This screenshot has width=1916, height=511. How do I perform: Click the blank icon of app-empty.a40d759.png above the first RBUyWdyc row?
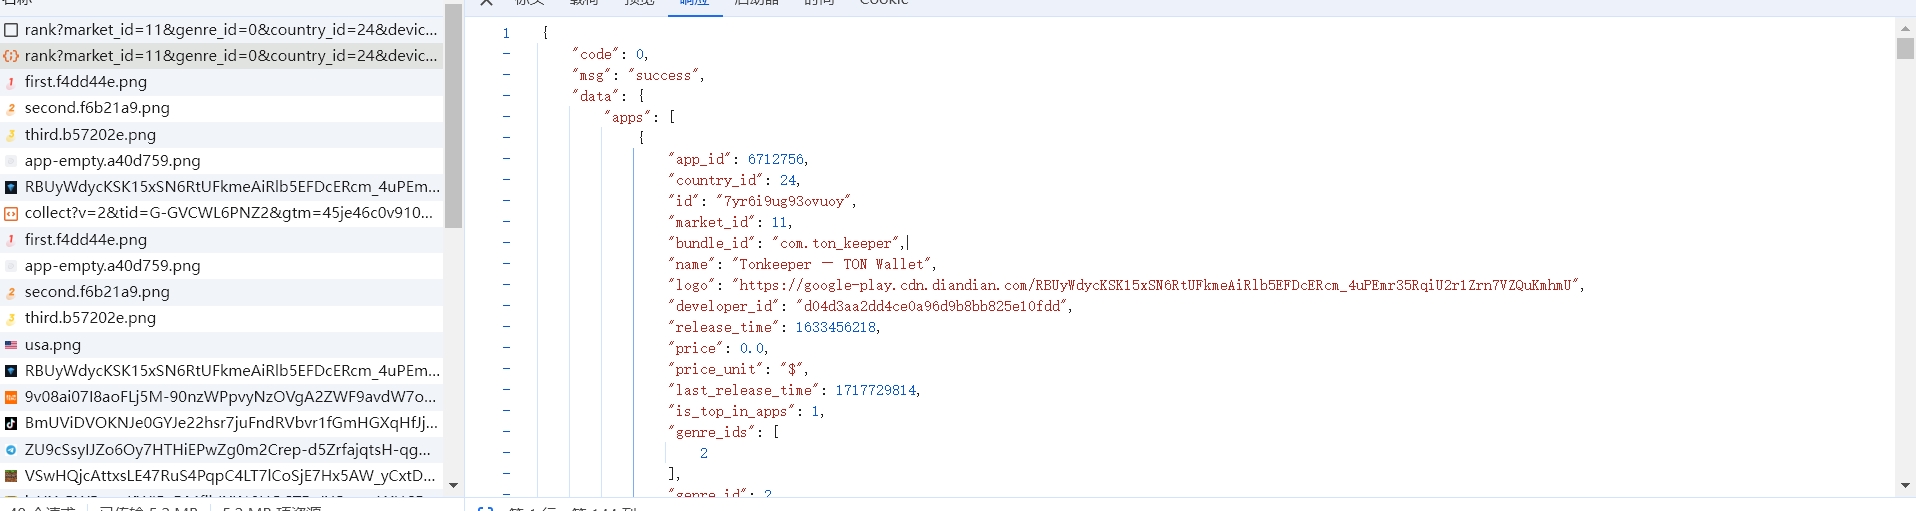[x=11, y=161]
